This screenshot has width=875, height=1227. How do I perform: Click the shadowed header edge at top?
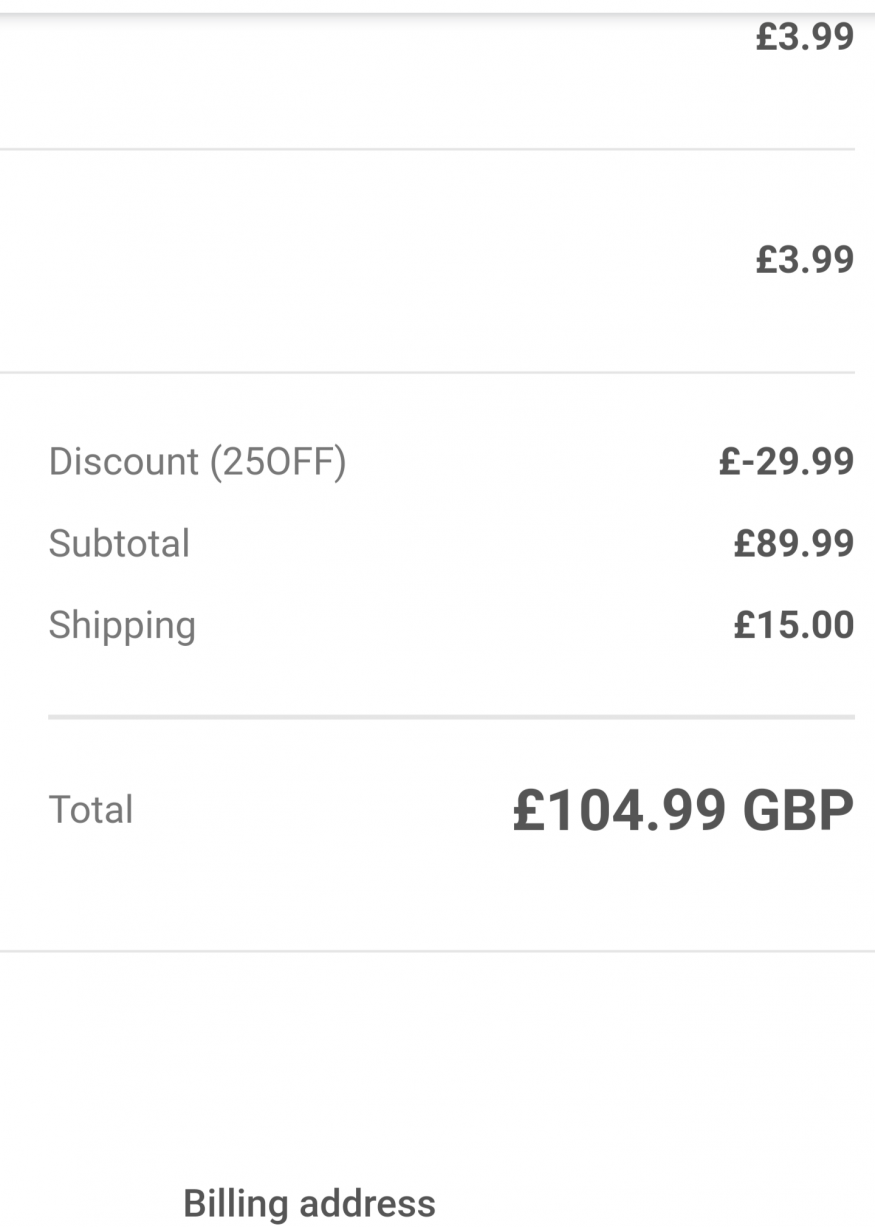[x=437, y=8]
